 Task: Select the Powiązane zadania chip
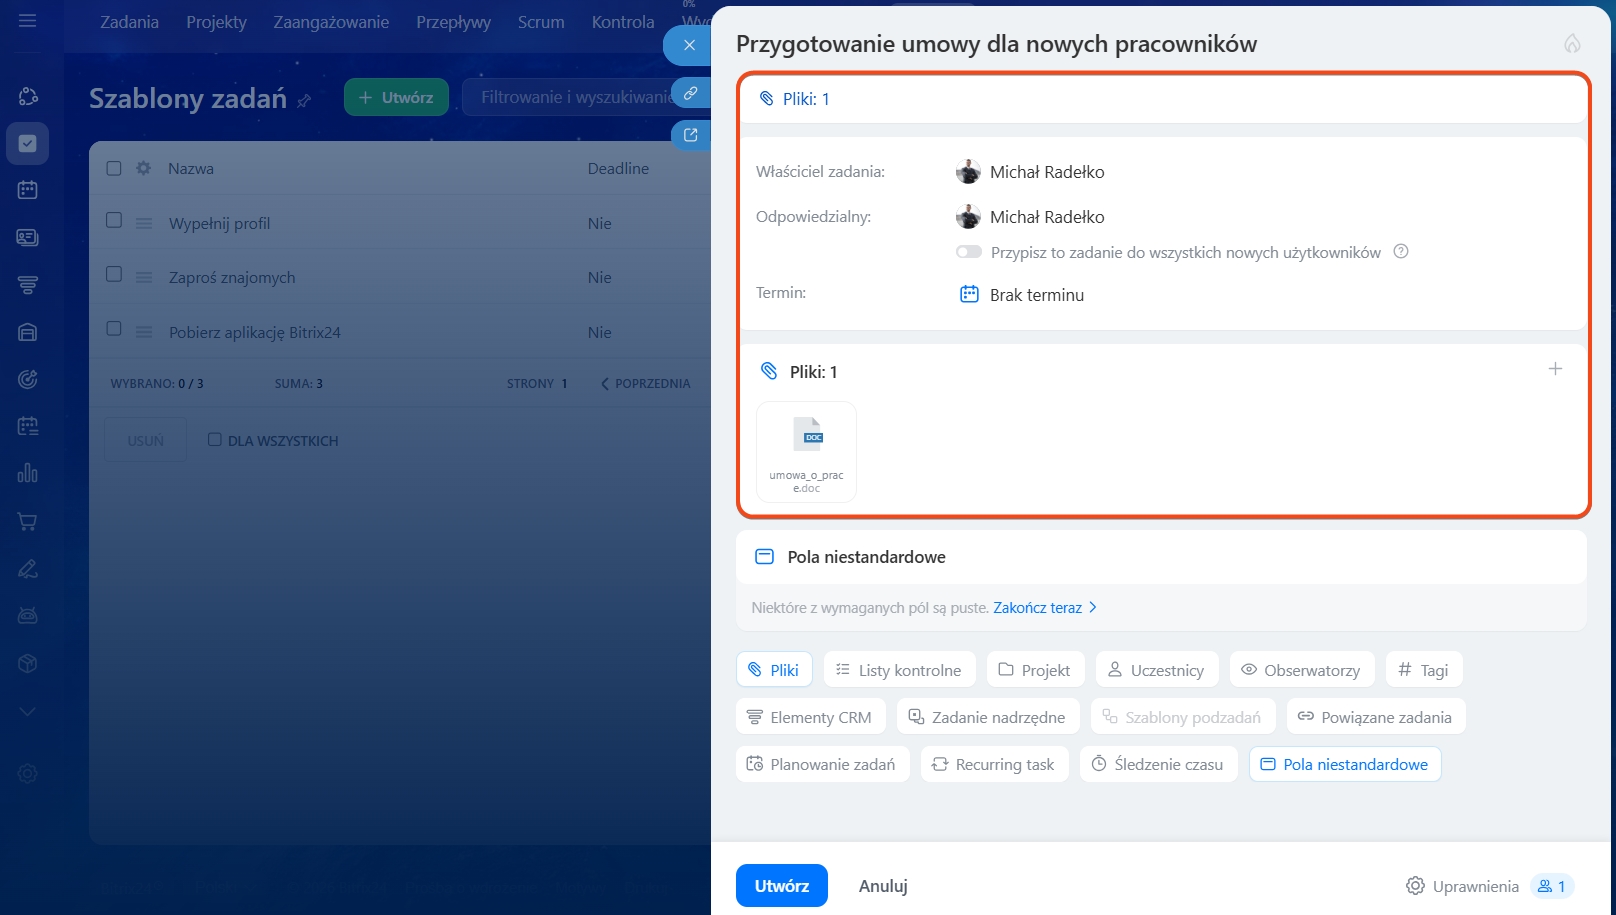(x=1375, y=717)
